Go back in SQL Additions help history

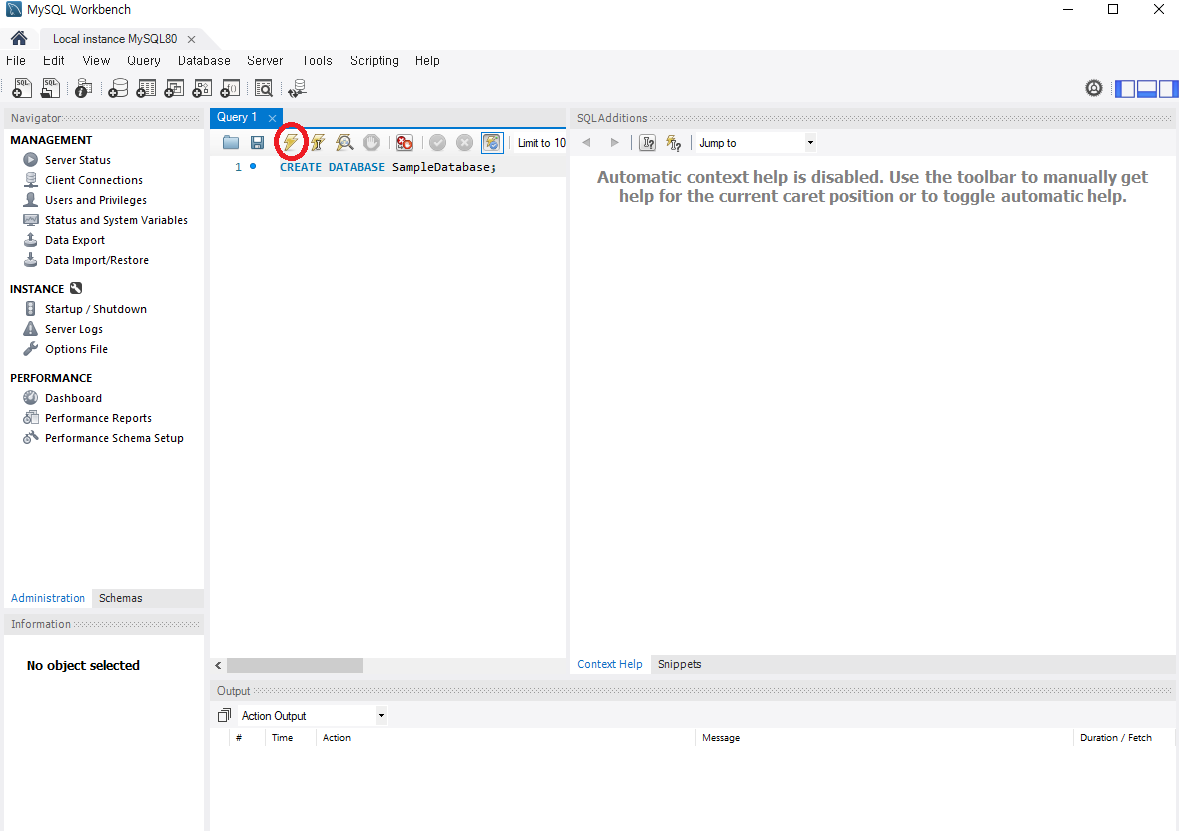coord(586,142)
